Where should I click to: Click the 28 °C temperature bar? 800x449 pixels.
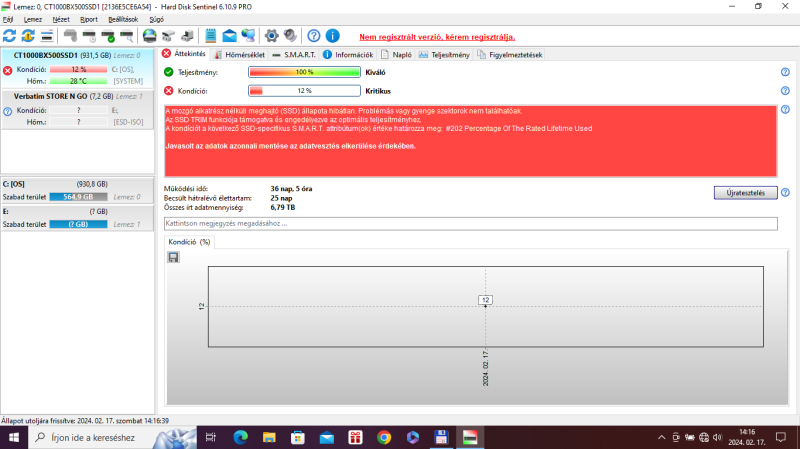(x=78, y=81)
